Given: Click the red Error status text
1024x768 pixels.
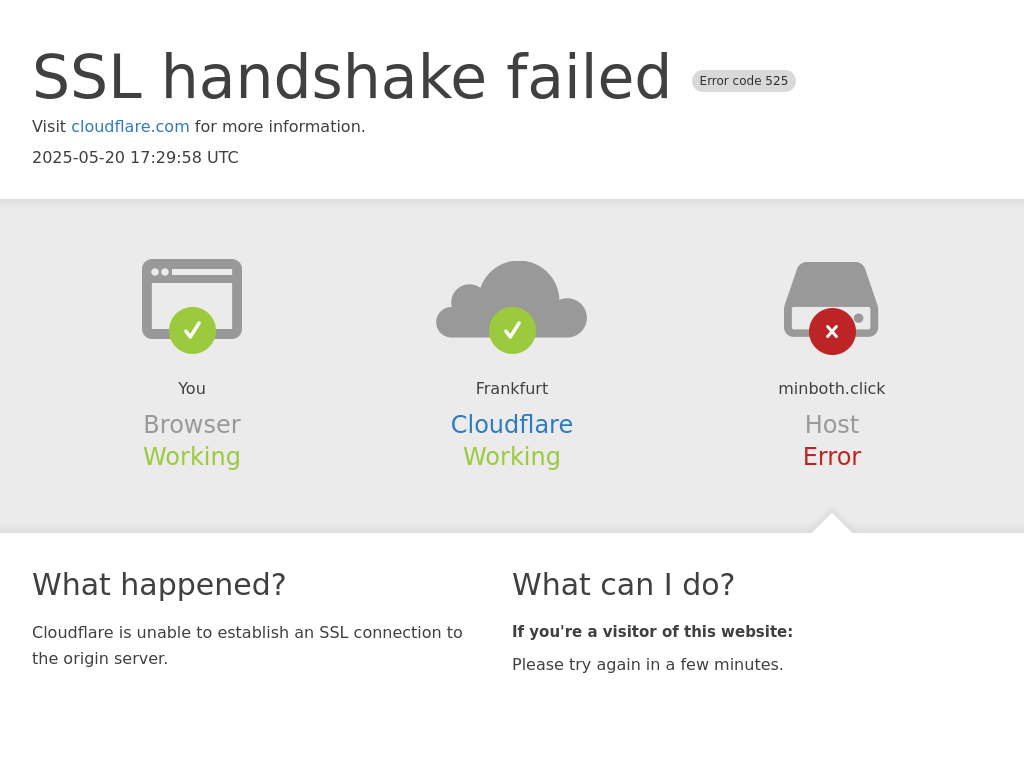Looking at the screenshot, I should [x=832, y=456].
